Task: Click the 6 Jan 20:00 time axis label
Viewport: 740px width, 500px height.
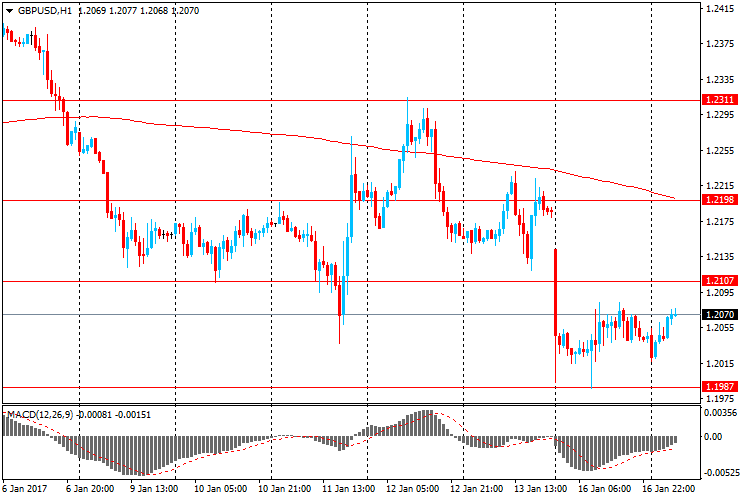Action: (90, 488)
